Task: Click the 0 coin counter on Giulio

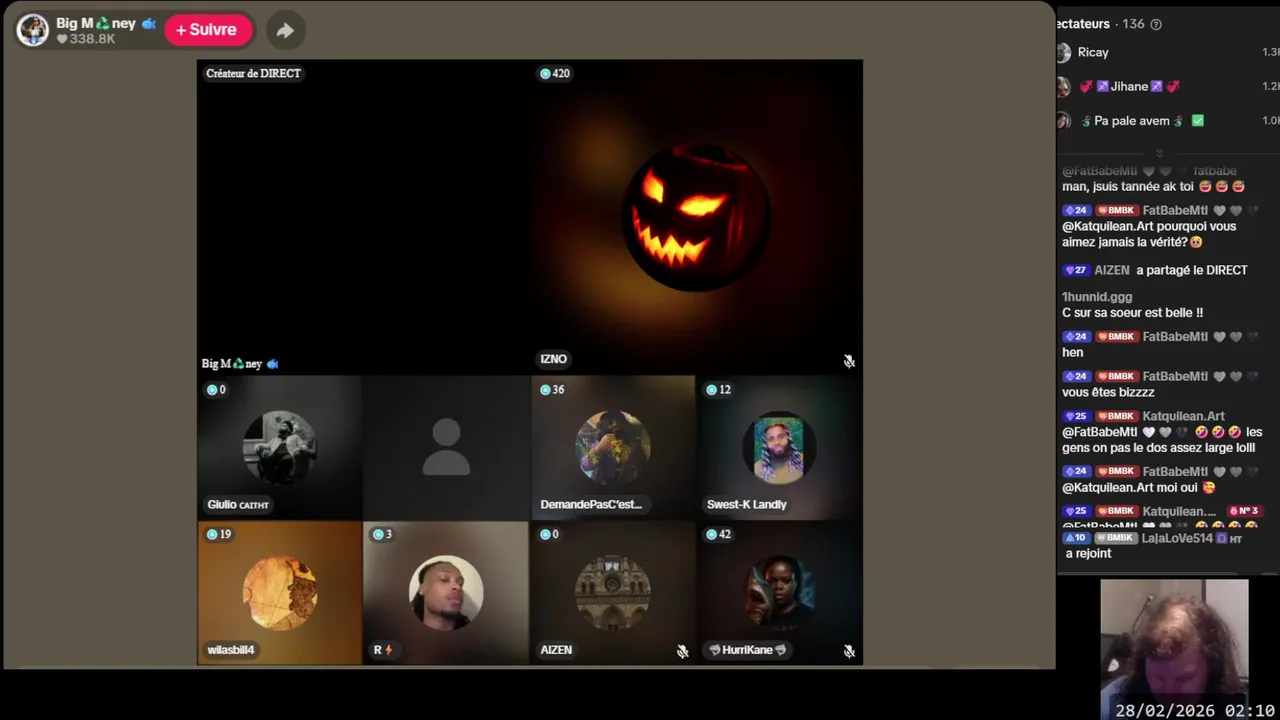Action: 215,390
